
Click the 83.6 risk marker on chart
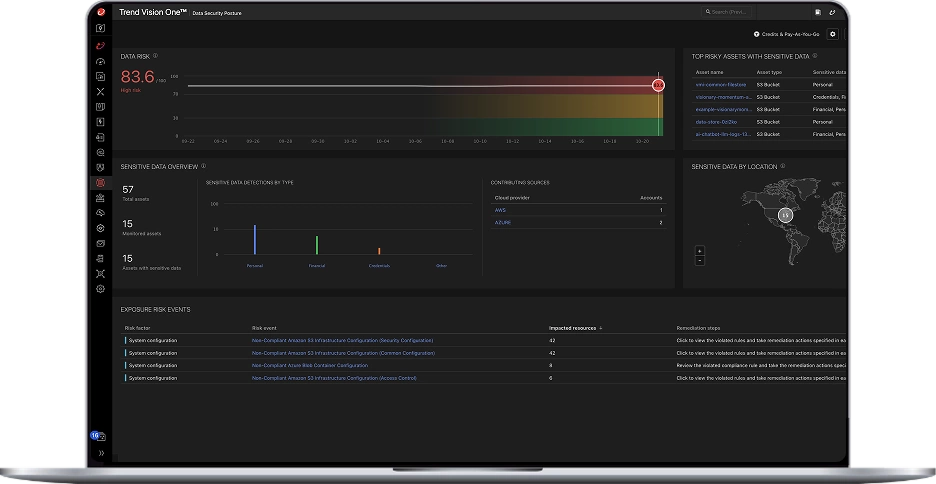click(658, 85)
